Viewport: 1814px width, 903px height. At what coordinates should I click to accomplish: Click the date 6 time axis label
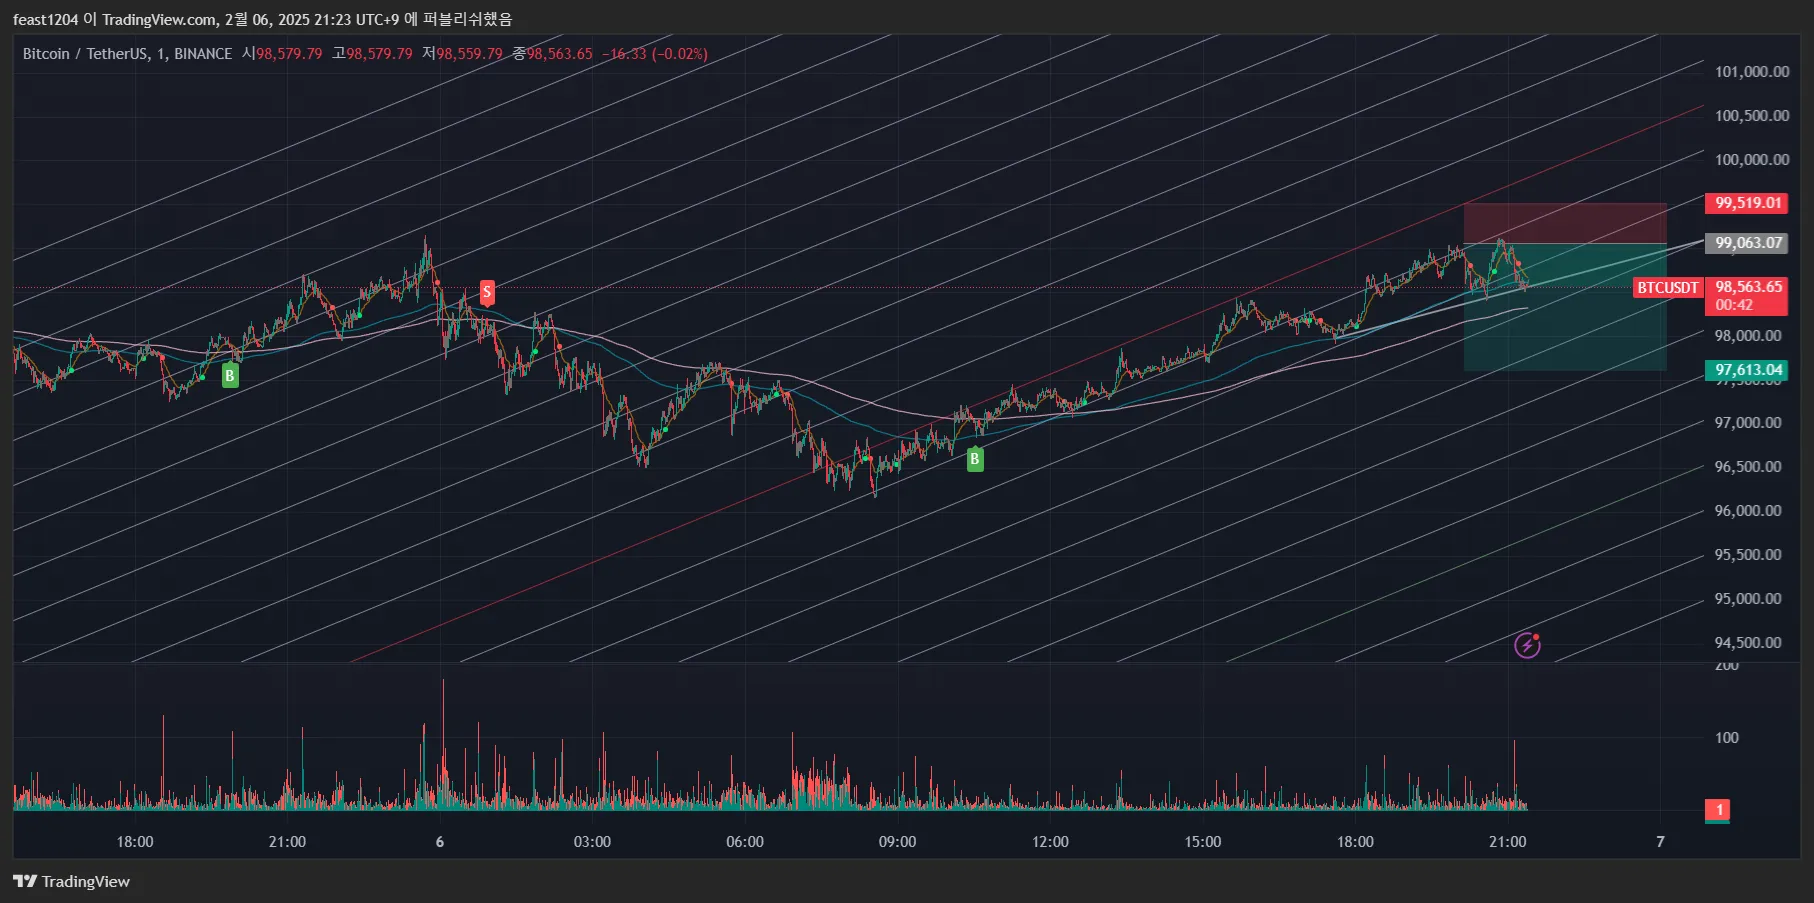point(440,842)
